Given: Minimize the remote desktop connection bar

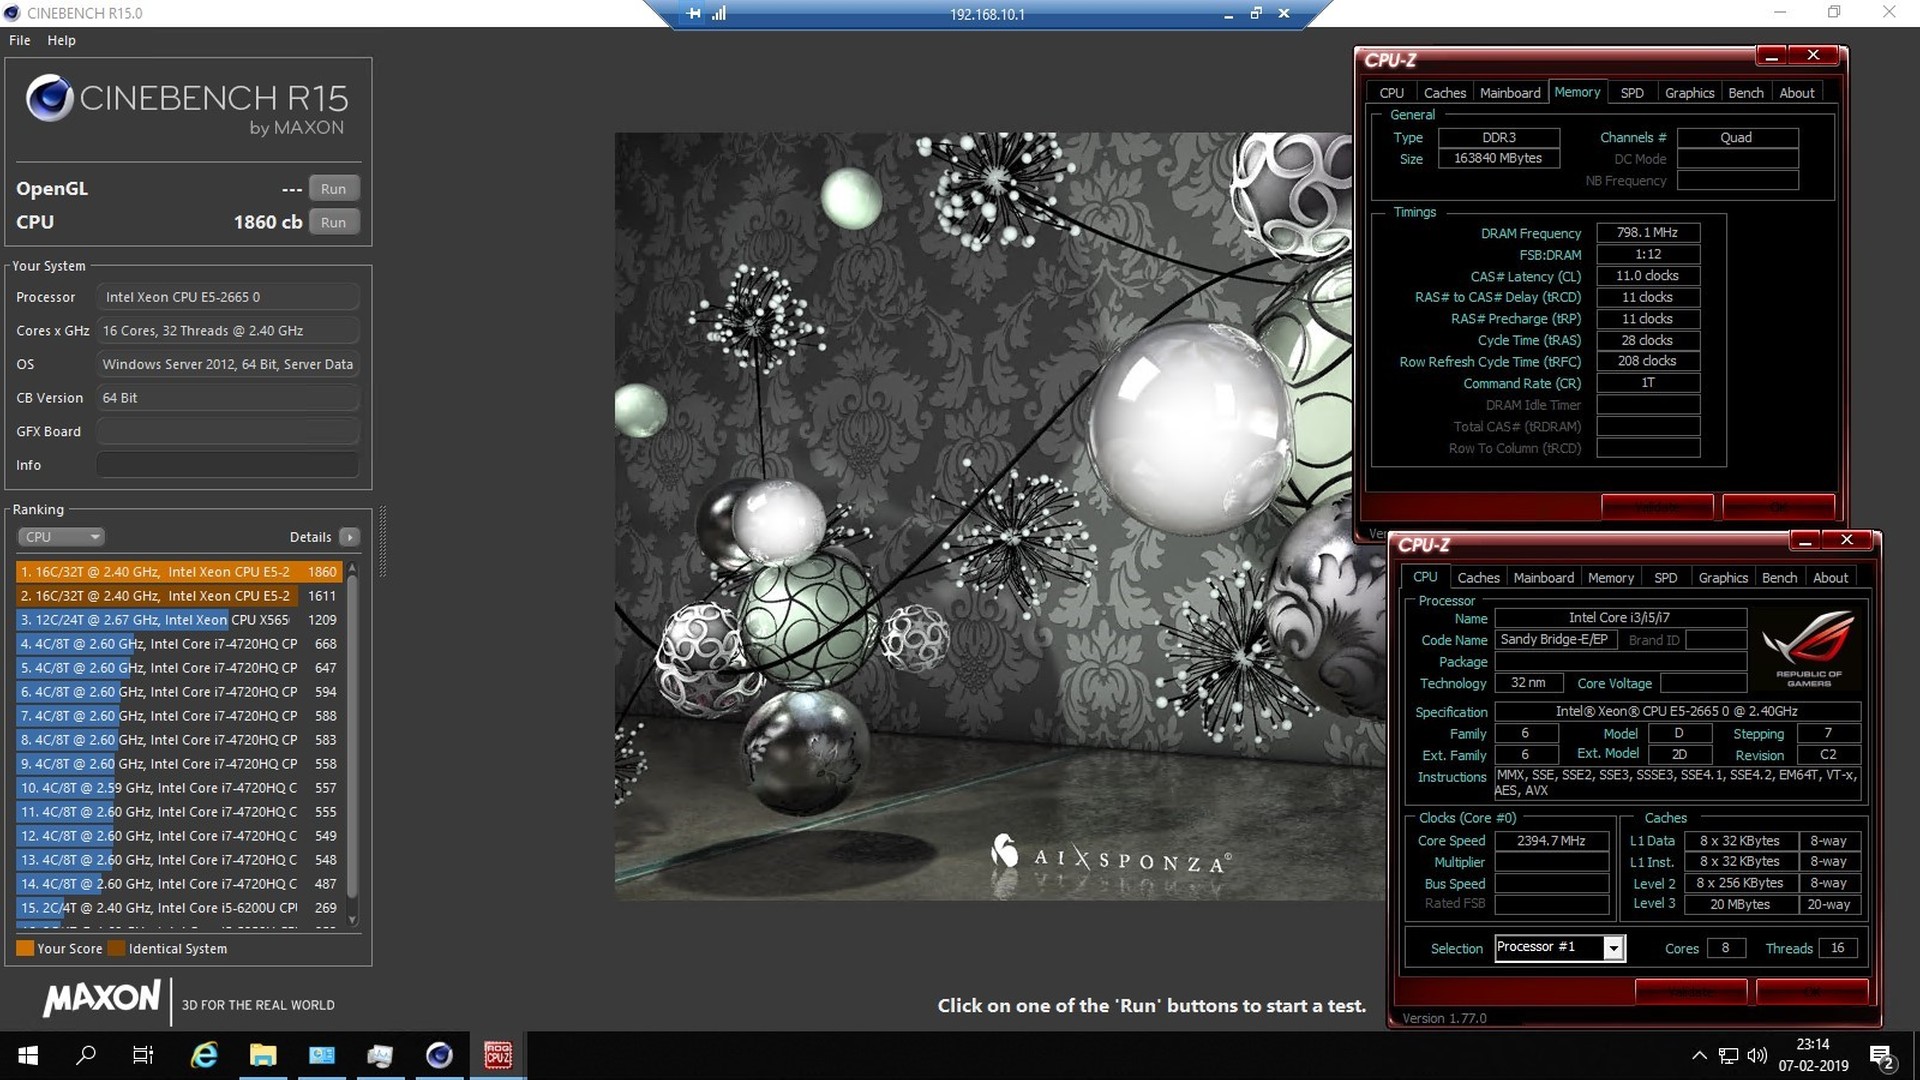Looking at the screenshot, I should pyautogui.click(x=1228, y=14).
